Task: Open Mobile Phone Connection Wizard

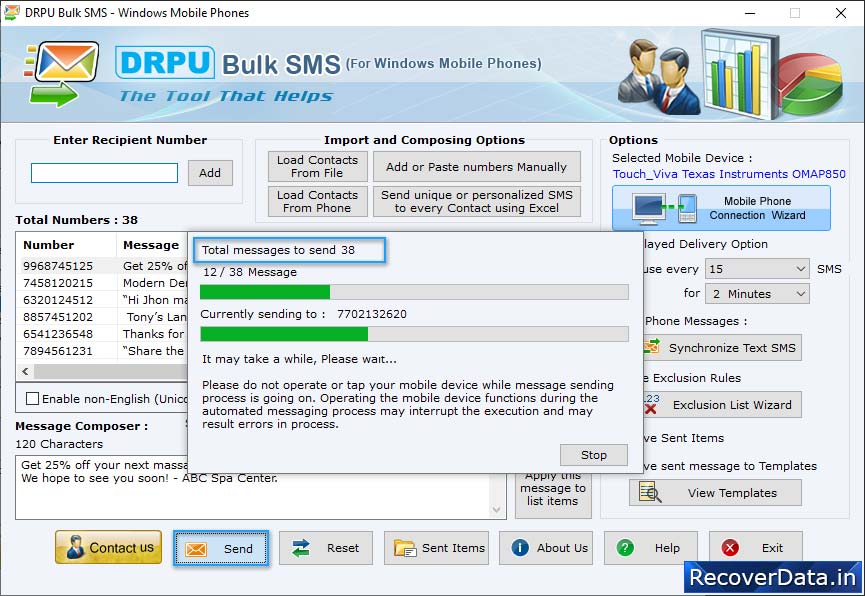Action: tap(721, 208)
